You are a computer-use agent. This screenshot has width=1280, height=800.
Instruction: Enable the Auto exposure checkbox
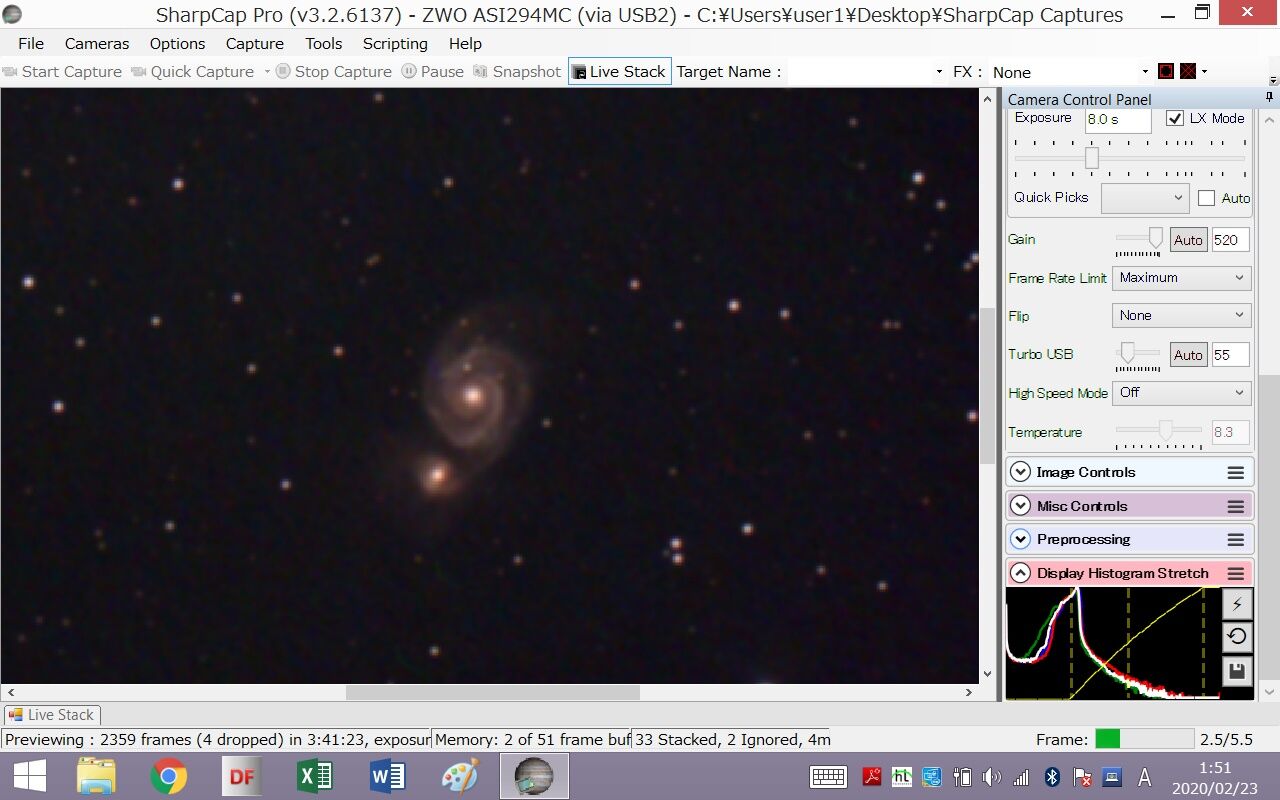(1206, 198)
